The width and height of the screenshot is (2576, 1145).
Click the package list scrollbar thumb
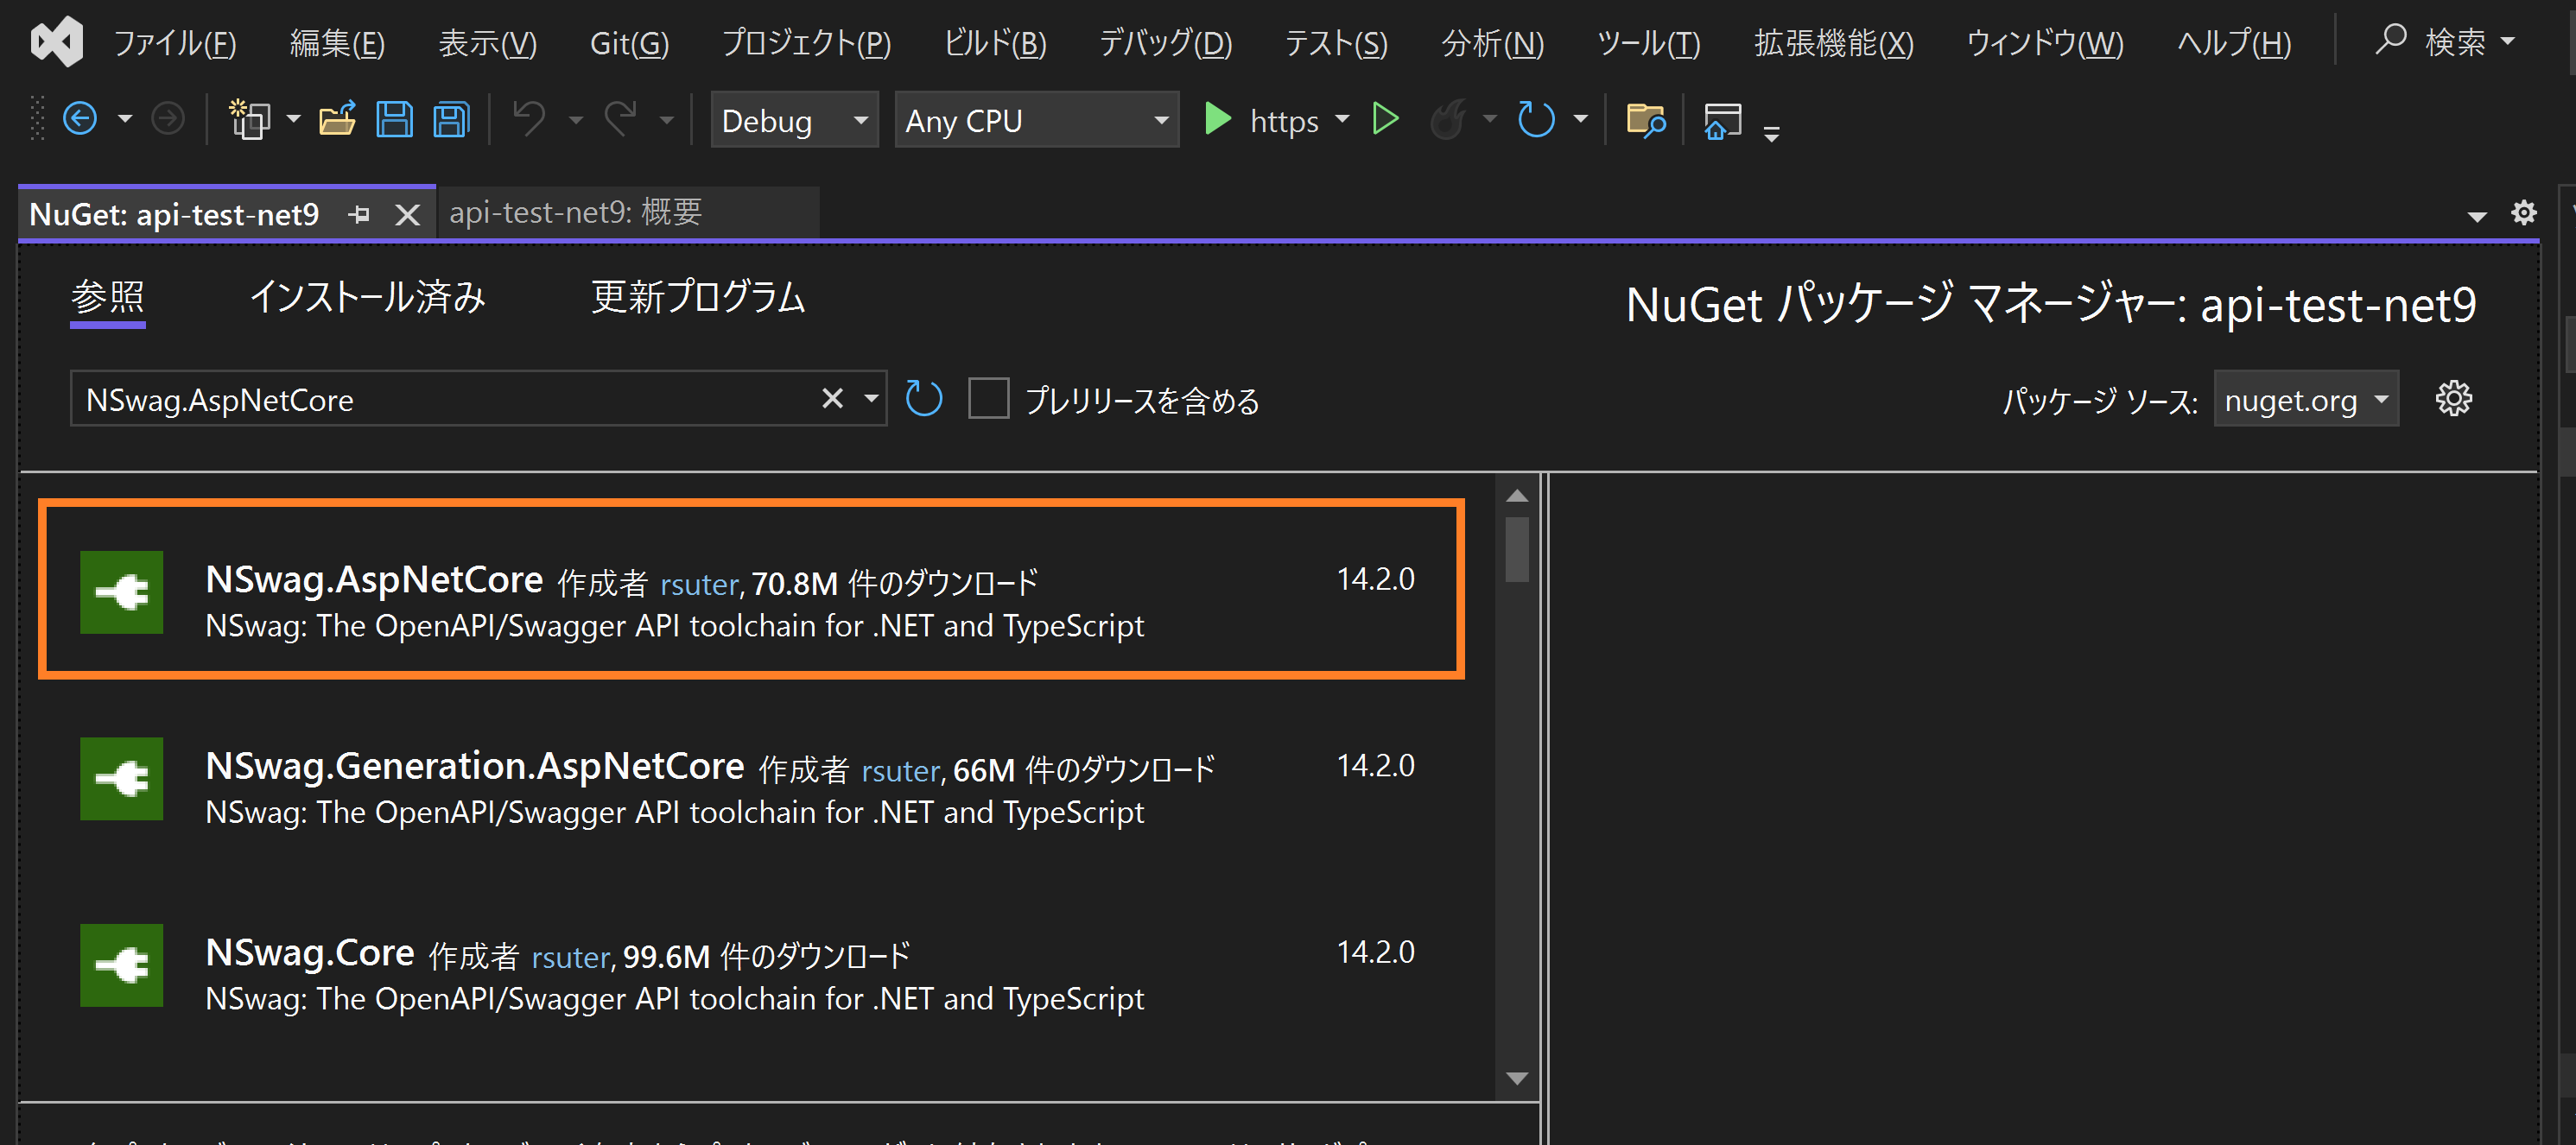[x=1517, y=549]
